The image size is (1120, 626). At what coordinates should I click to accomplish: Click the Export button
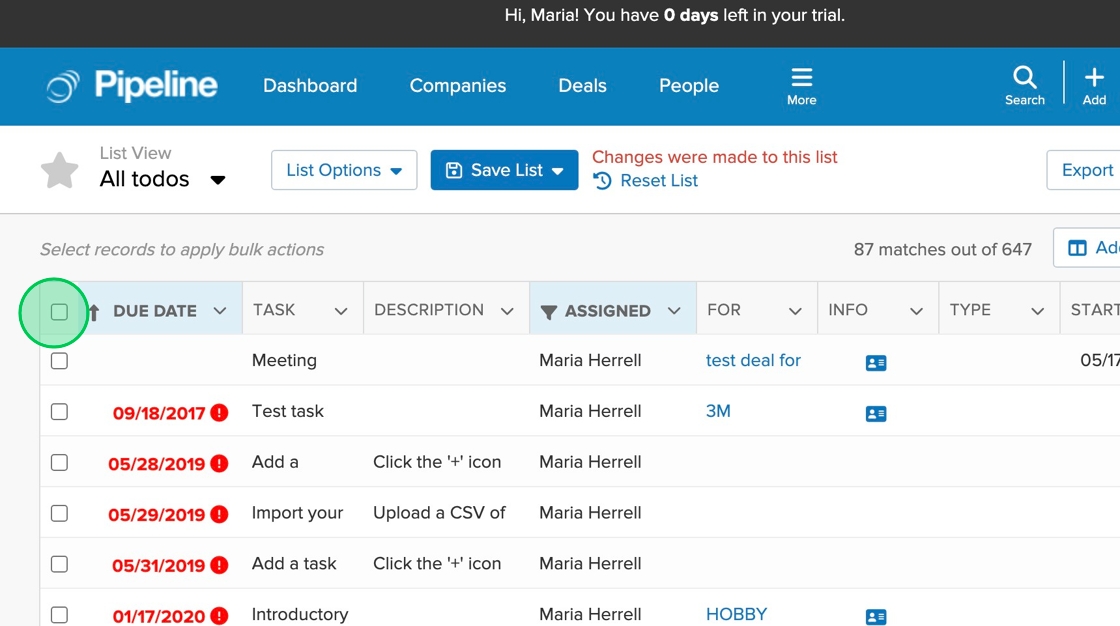[1086, 170]
